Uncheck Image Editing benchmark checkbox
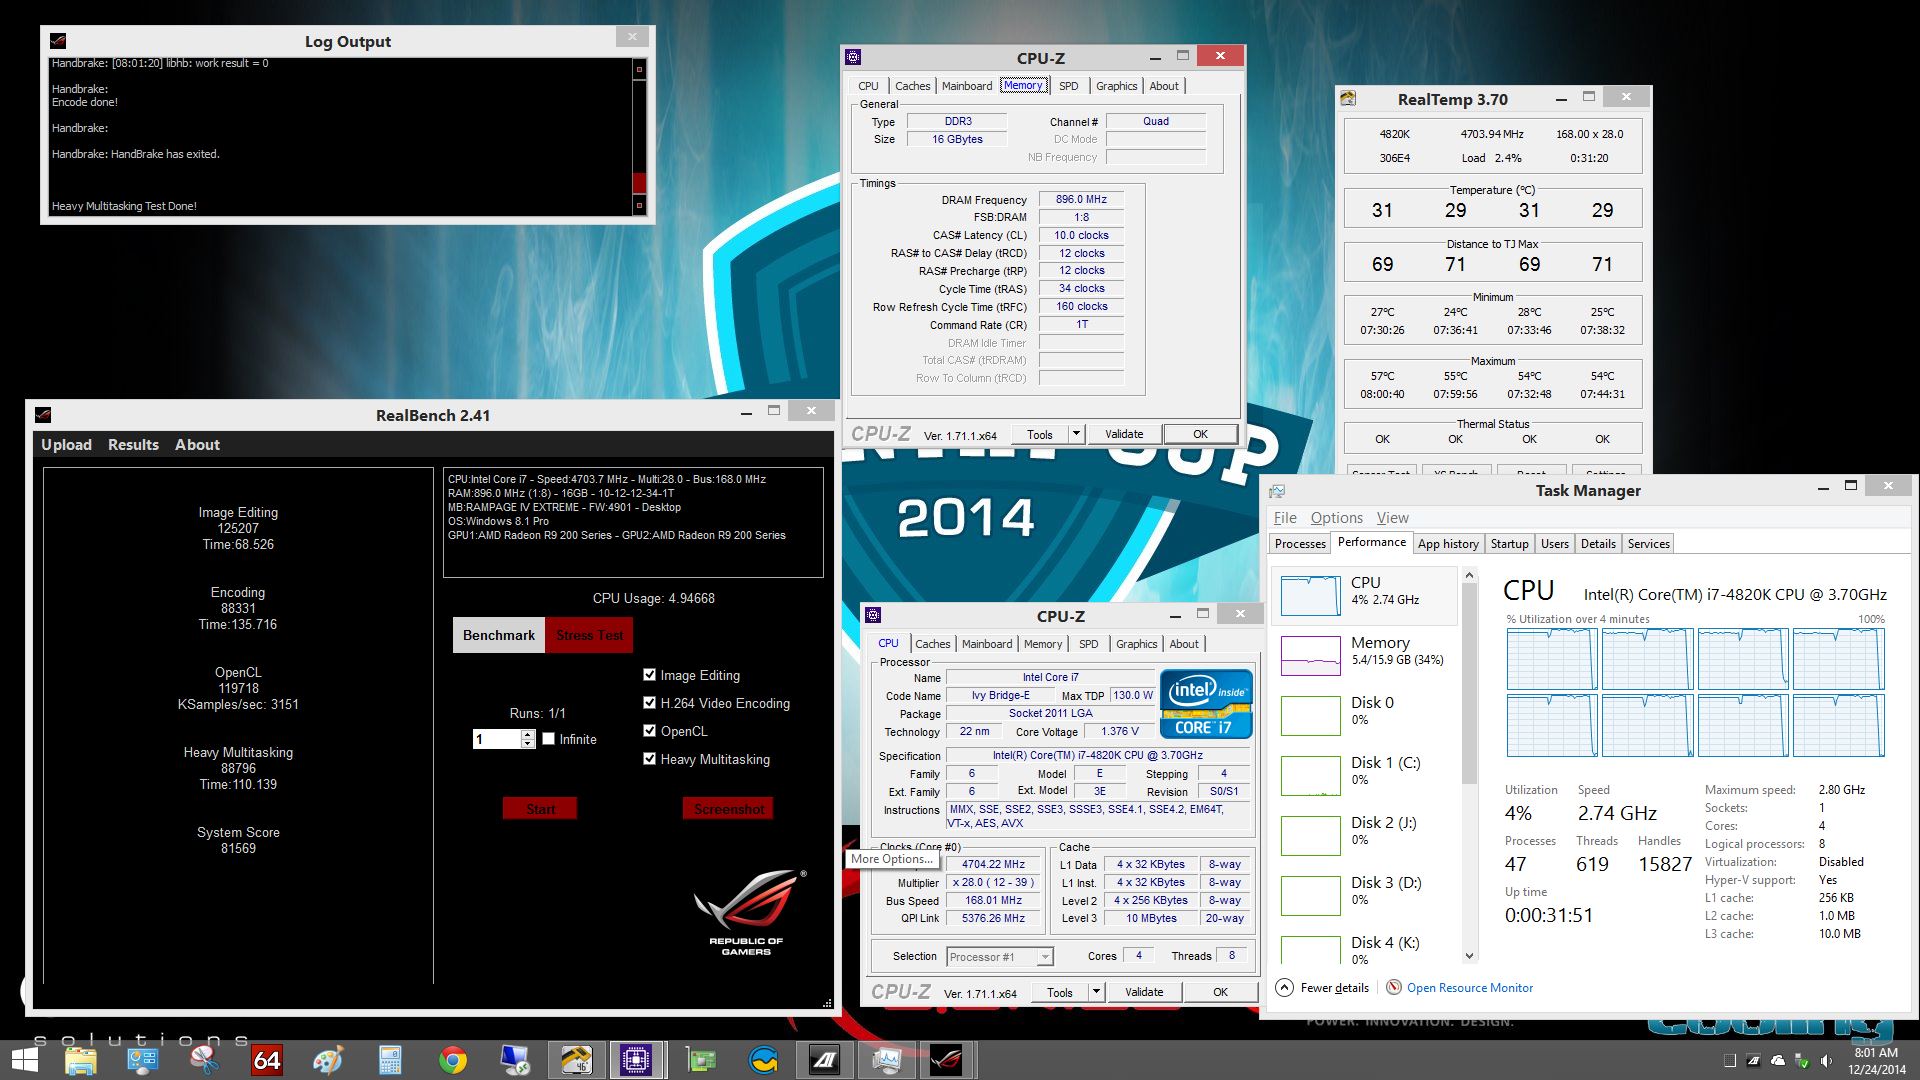The image size is (1920, 1080). point(649,675)
